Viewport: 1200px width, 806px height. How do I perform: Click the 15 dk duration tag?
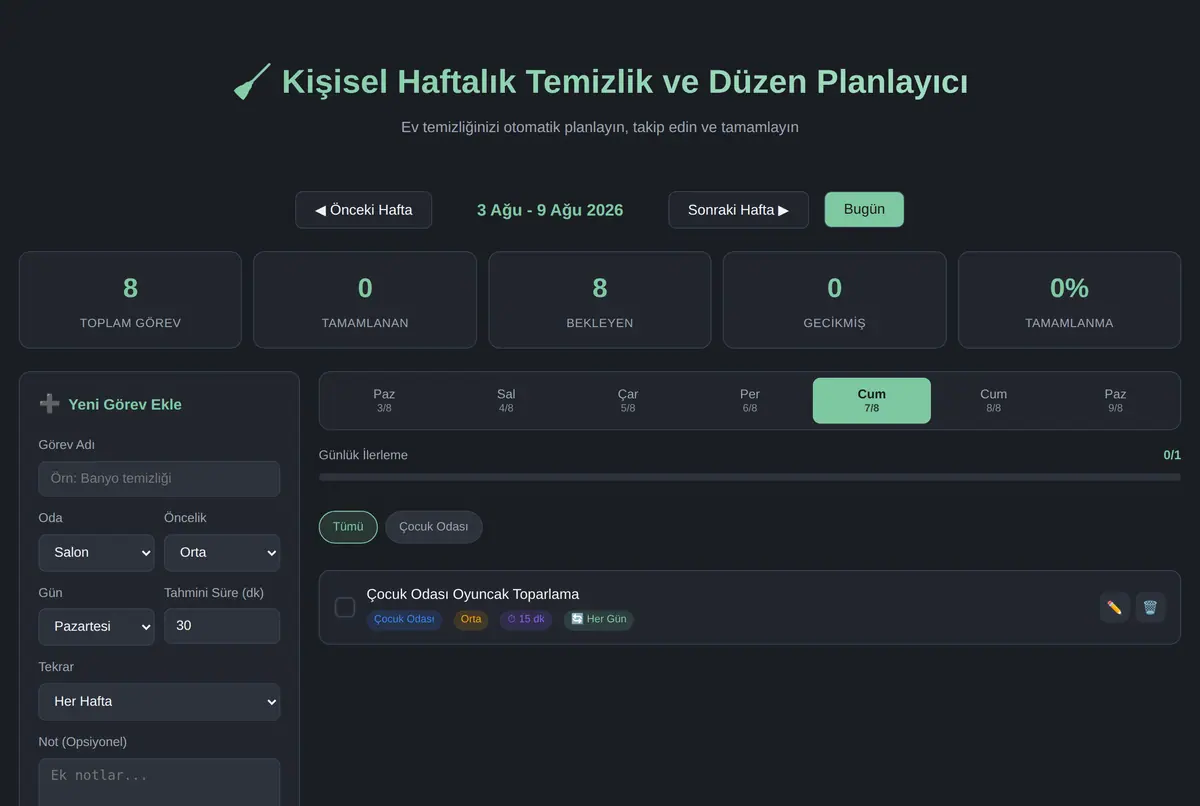click(526, 620)
